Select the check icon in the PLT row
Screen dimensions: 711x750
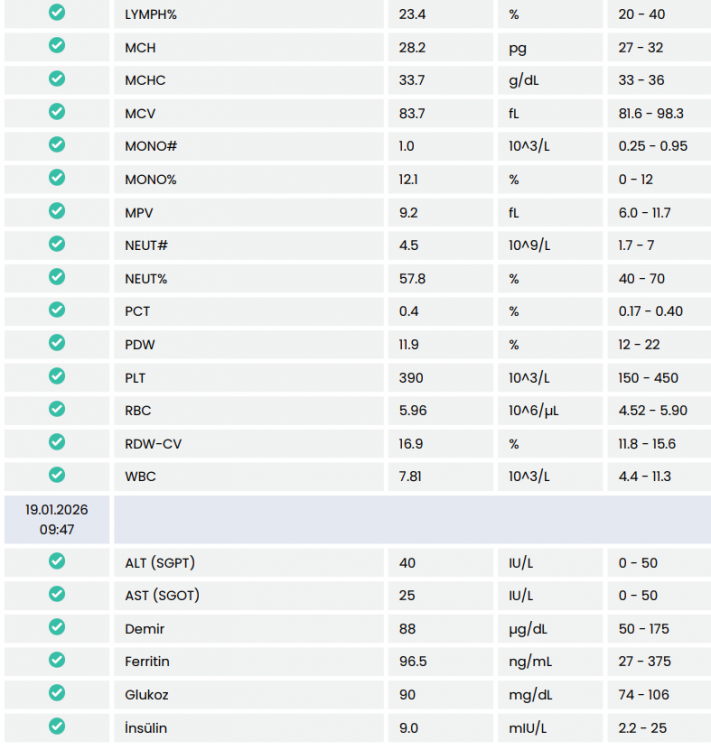[x=57, y=376]
